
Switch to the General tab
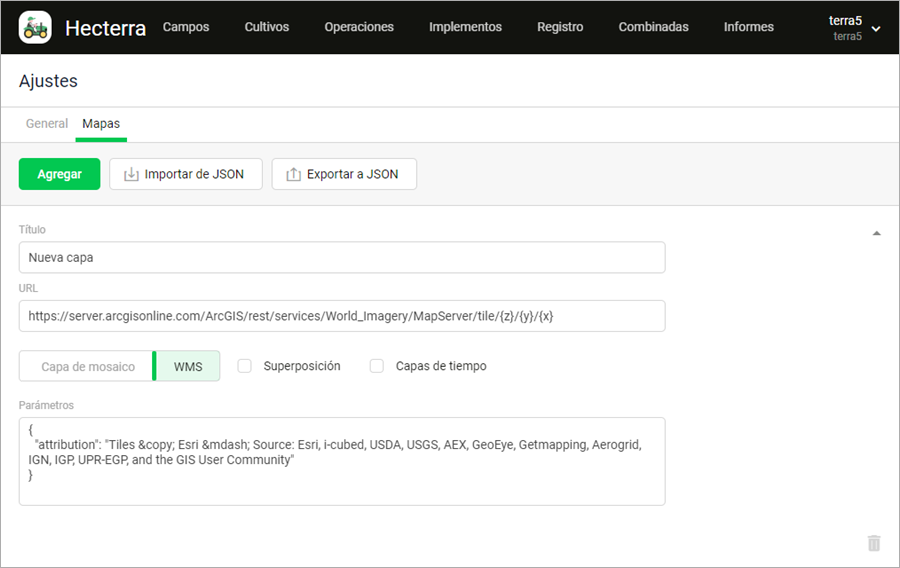pos(47,124)
